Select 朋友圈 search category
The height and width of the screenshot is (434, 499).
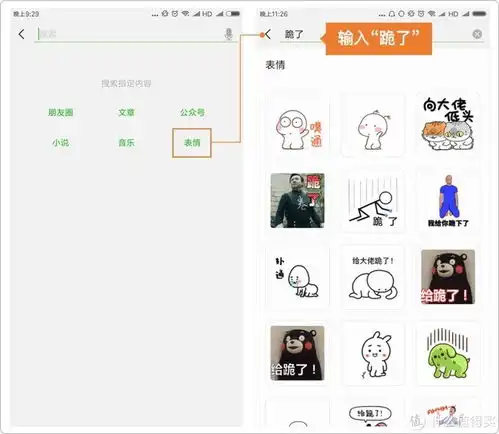point(61,112)
